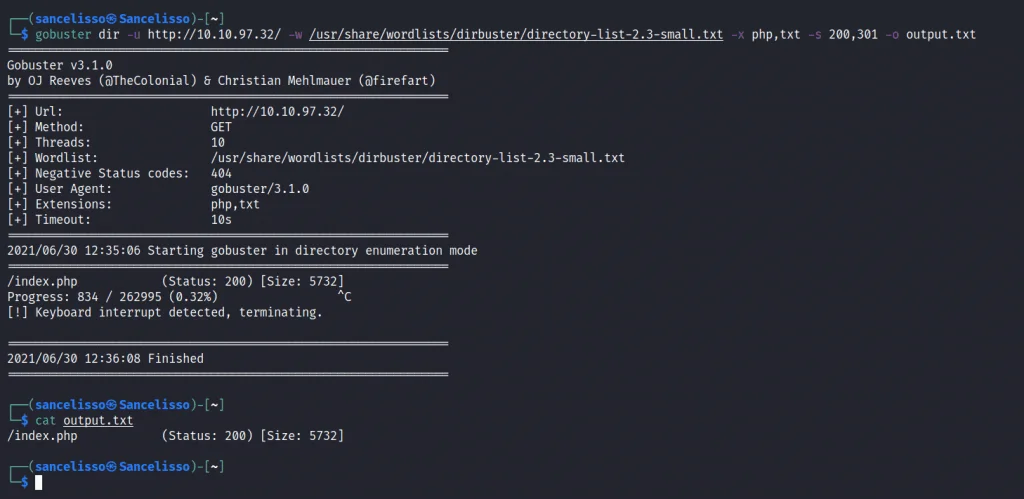This screenshot has width=1024, height=499.
Task: Click the underlined output.txt in the cat command
Action: point(97,421)
